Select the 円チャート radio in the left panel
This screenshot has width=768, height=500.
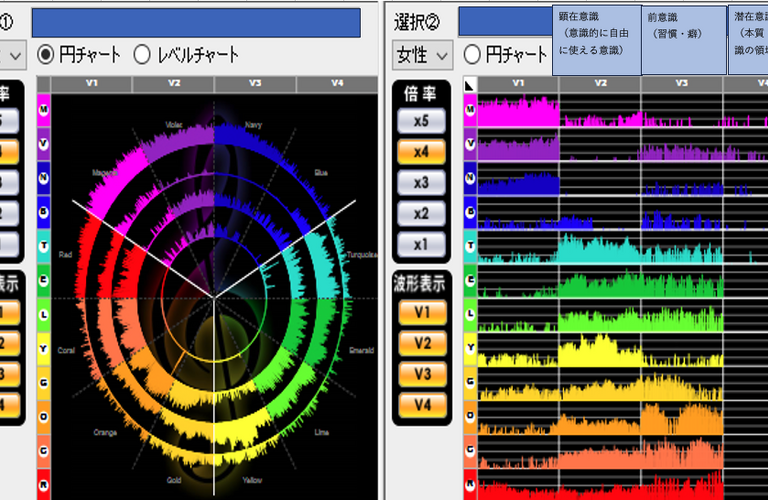(46, 54)
